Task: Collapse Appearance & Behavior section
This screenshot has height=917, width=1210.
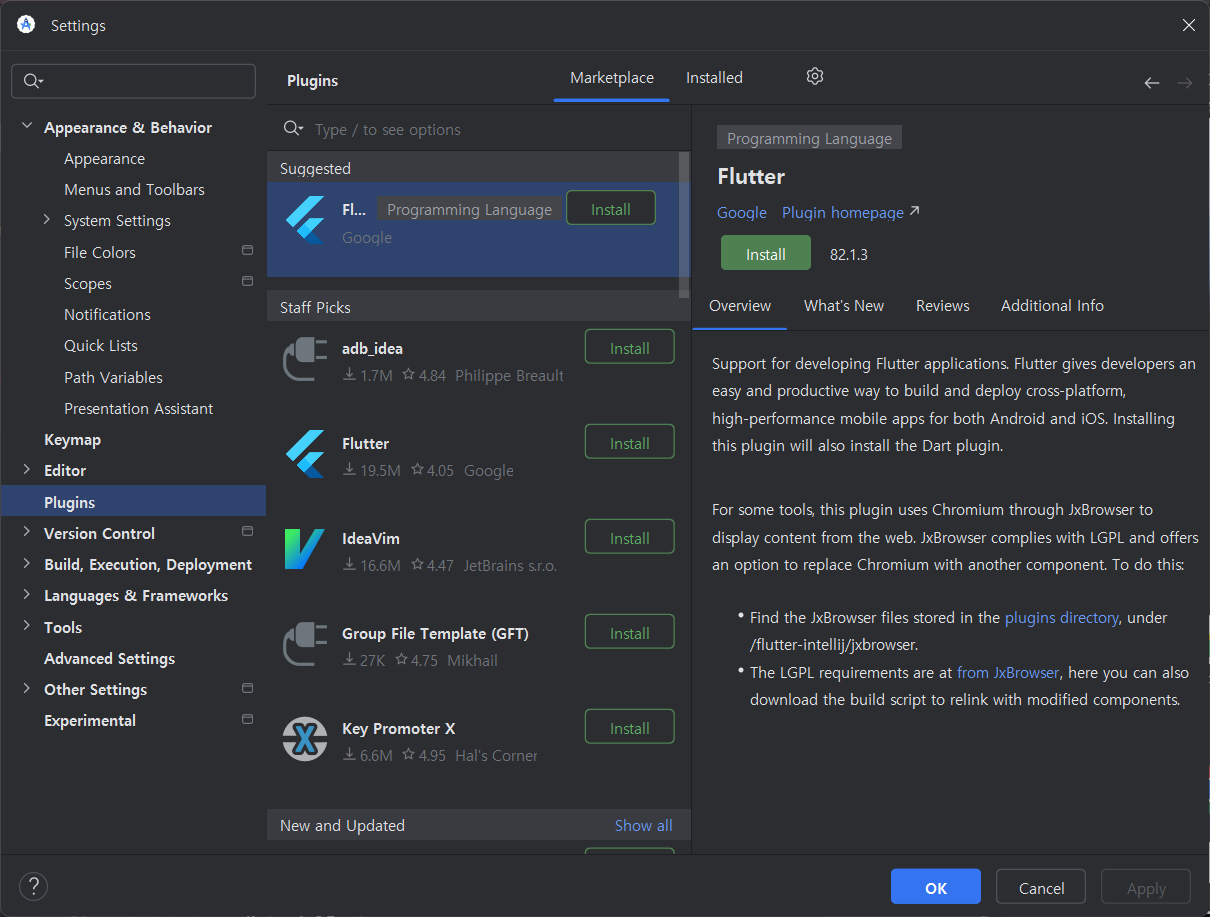Action: click(x=26, y=127)
